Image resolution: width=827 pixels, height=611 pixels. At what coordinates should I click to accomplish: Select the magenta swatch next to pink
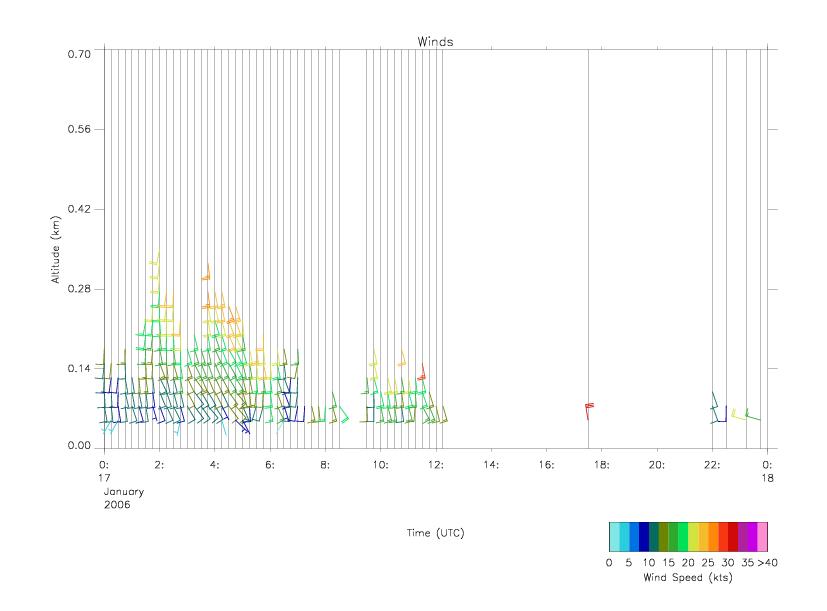click(x=752, y=537)
